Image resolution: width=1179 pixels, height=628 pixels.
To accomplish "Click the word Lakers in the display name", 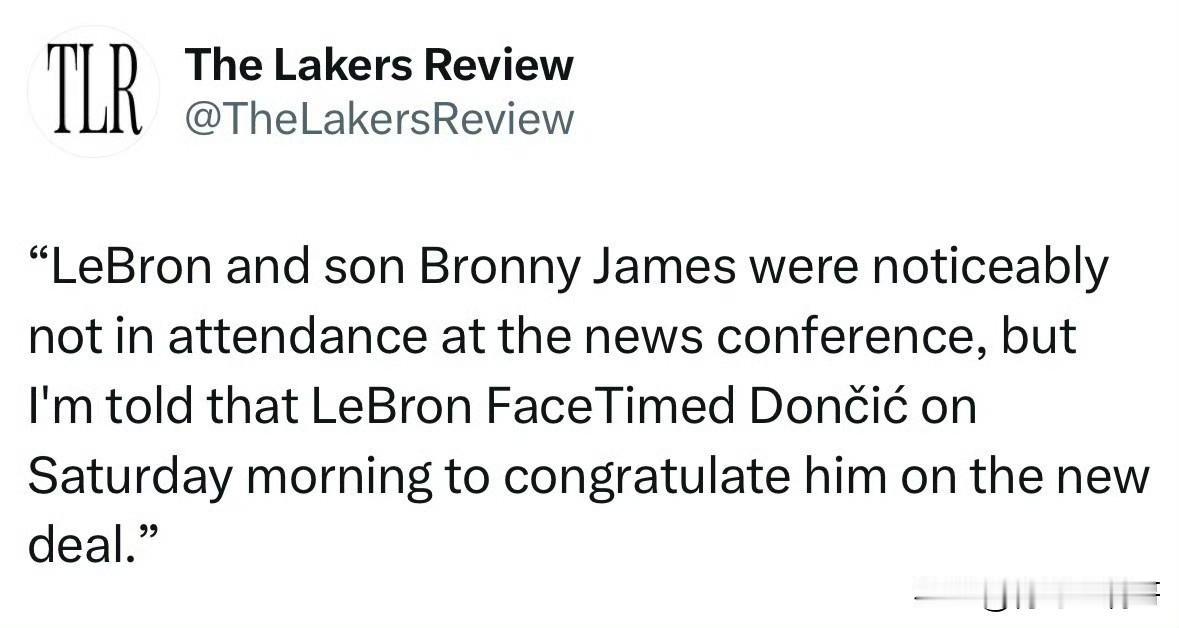I will point(342,65).
